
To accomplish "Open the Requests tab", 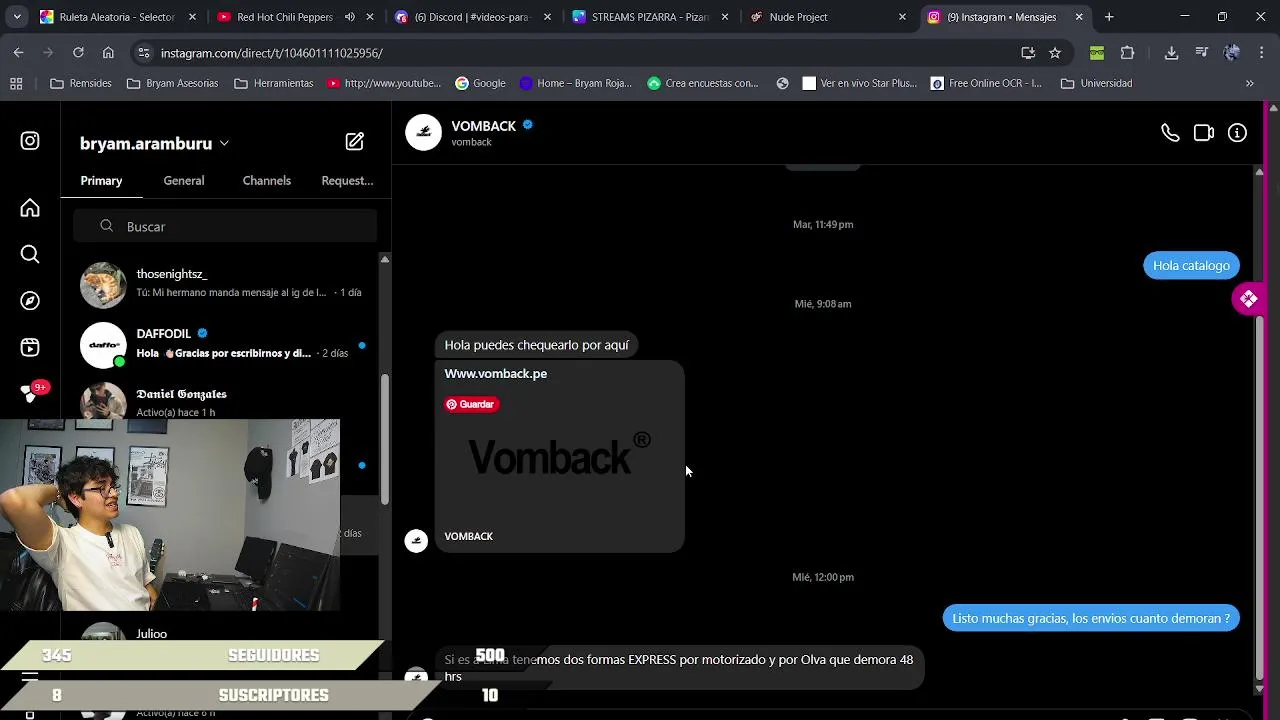I will pos(347,181).
